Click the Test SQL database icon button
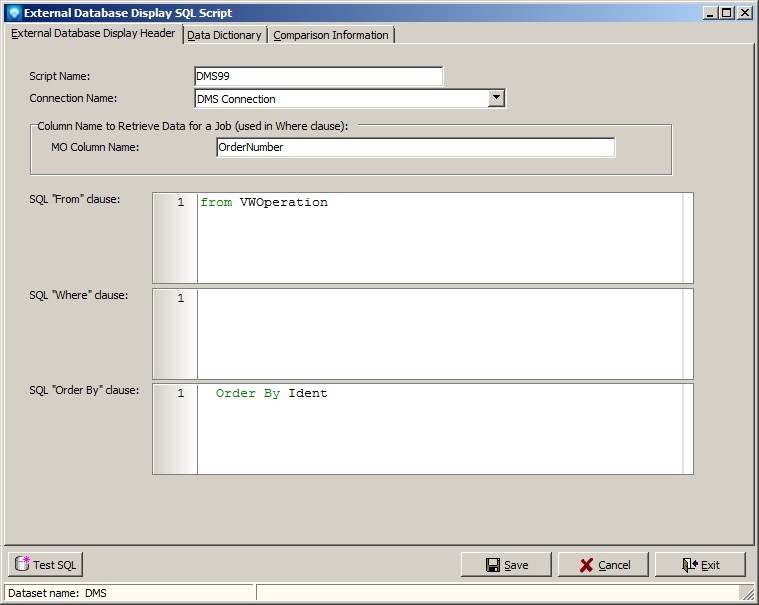Screen dimensions: 759x605 (x=22, y=565)
